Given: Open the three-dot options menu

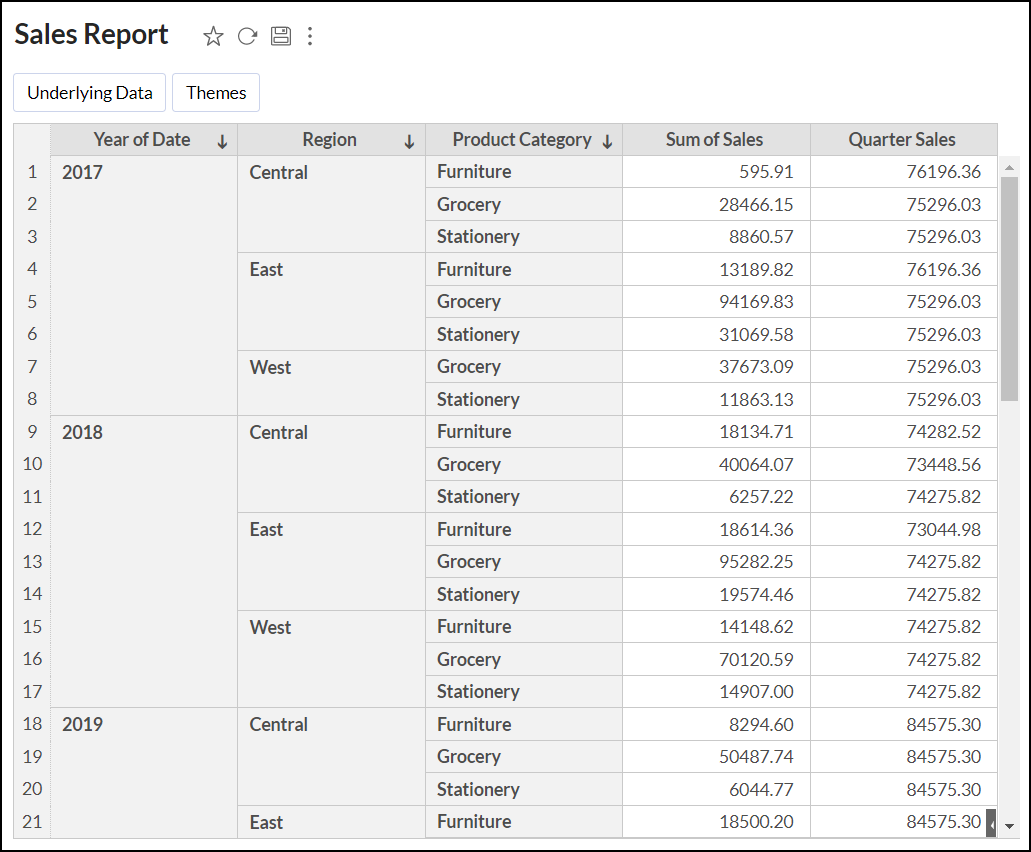Looking at the screenshot, I should pos(310,36).
